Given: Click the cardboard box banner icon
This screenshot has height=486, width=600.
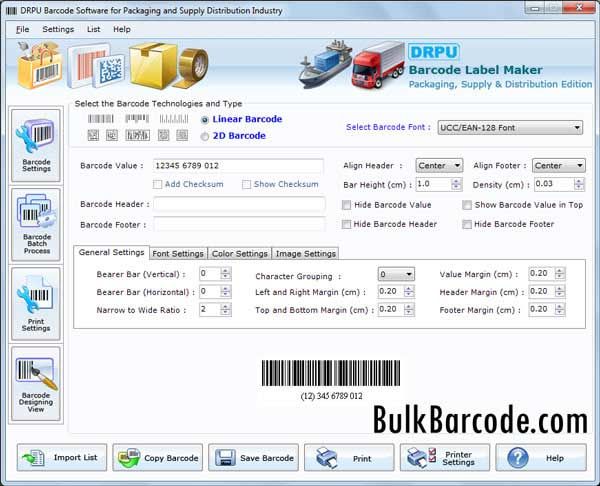Looking at the screenshot, I should point(154,65).
